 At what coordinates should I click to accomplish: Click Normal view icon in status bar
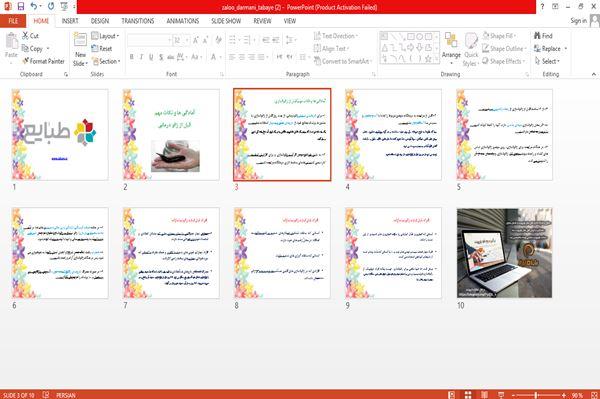coord(452,395)
